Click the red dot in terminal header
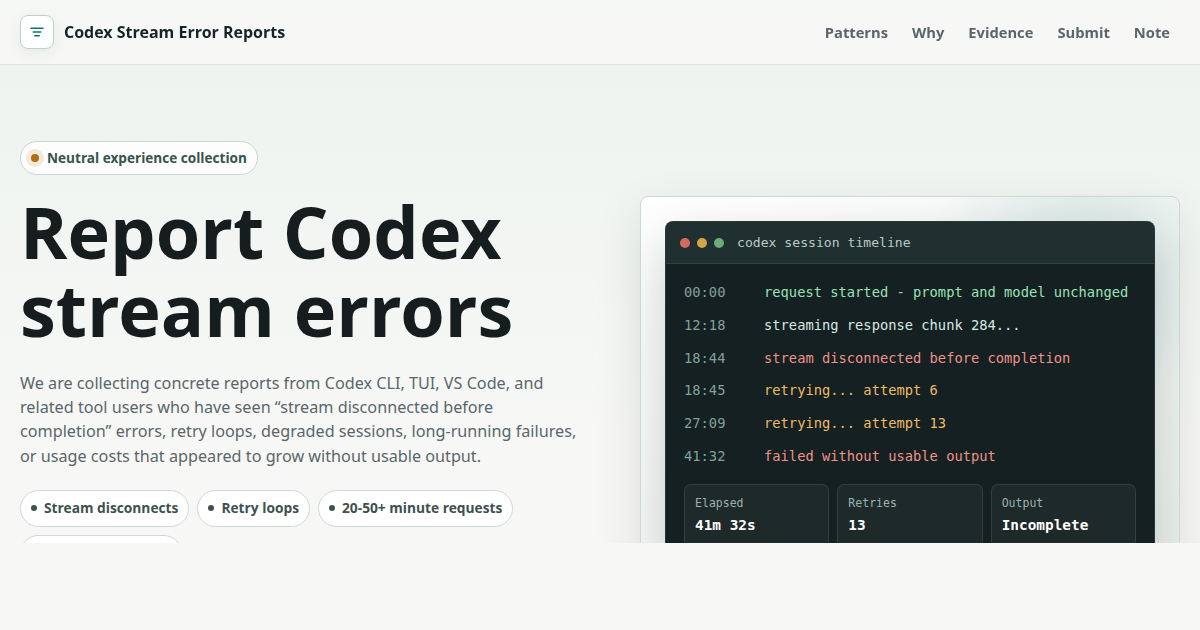 pyautogui.click(x=685, y=243)
